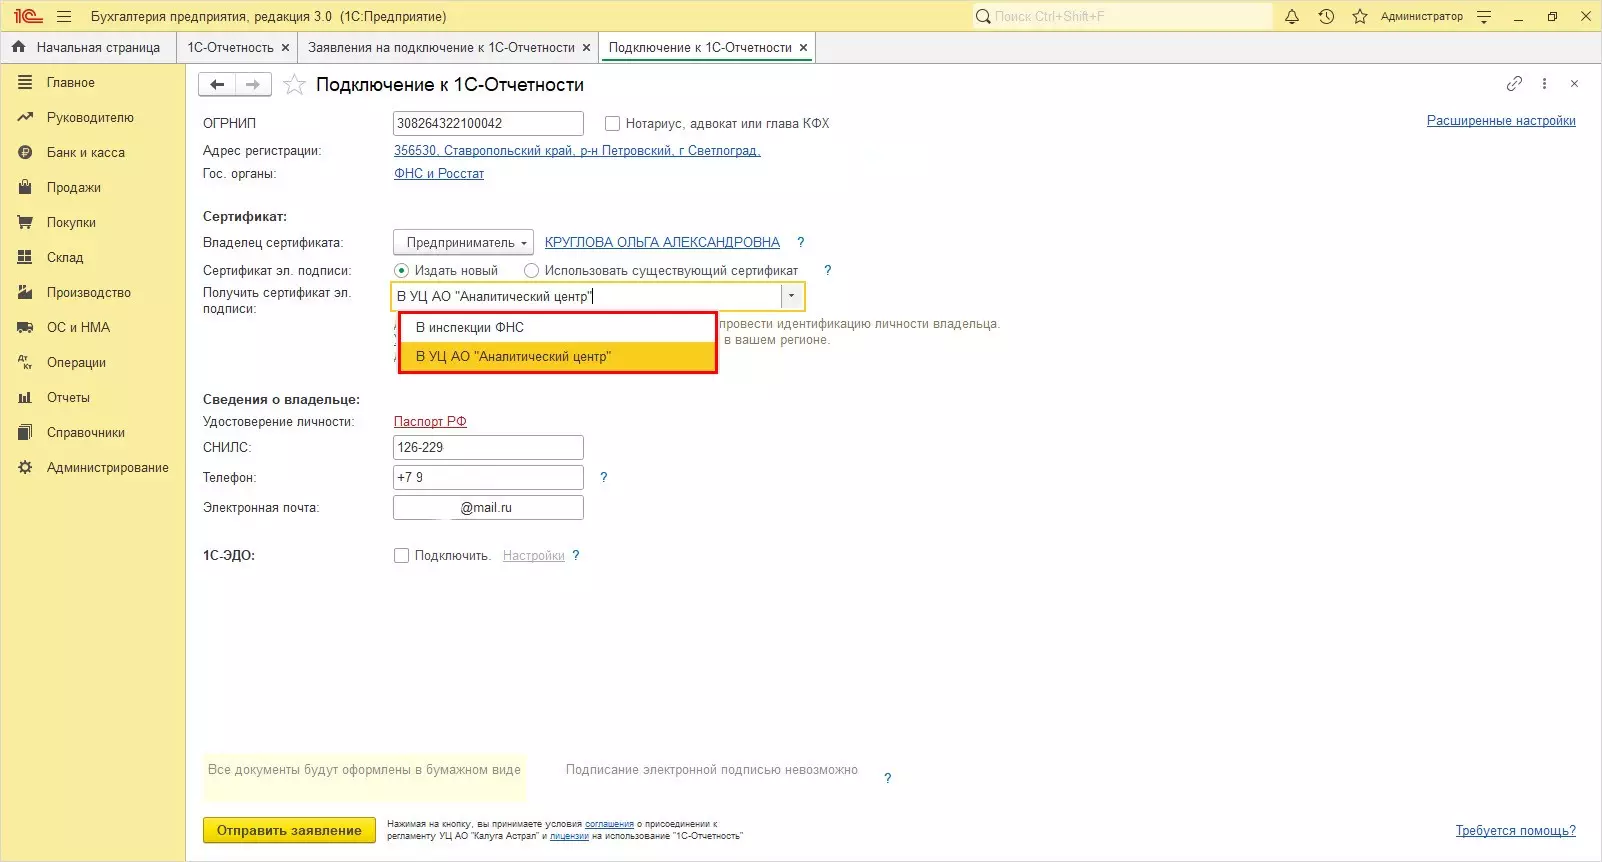Open Руководителю section in sidebar

pos(90,118)
